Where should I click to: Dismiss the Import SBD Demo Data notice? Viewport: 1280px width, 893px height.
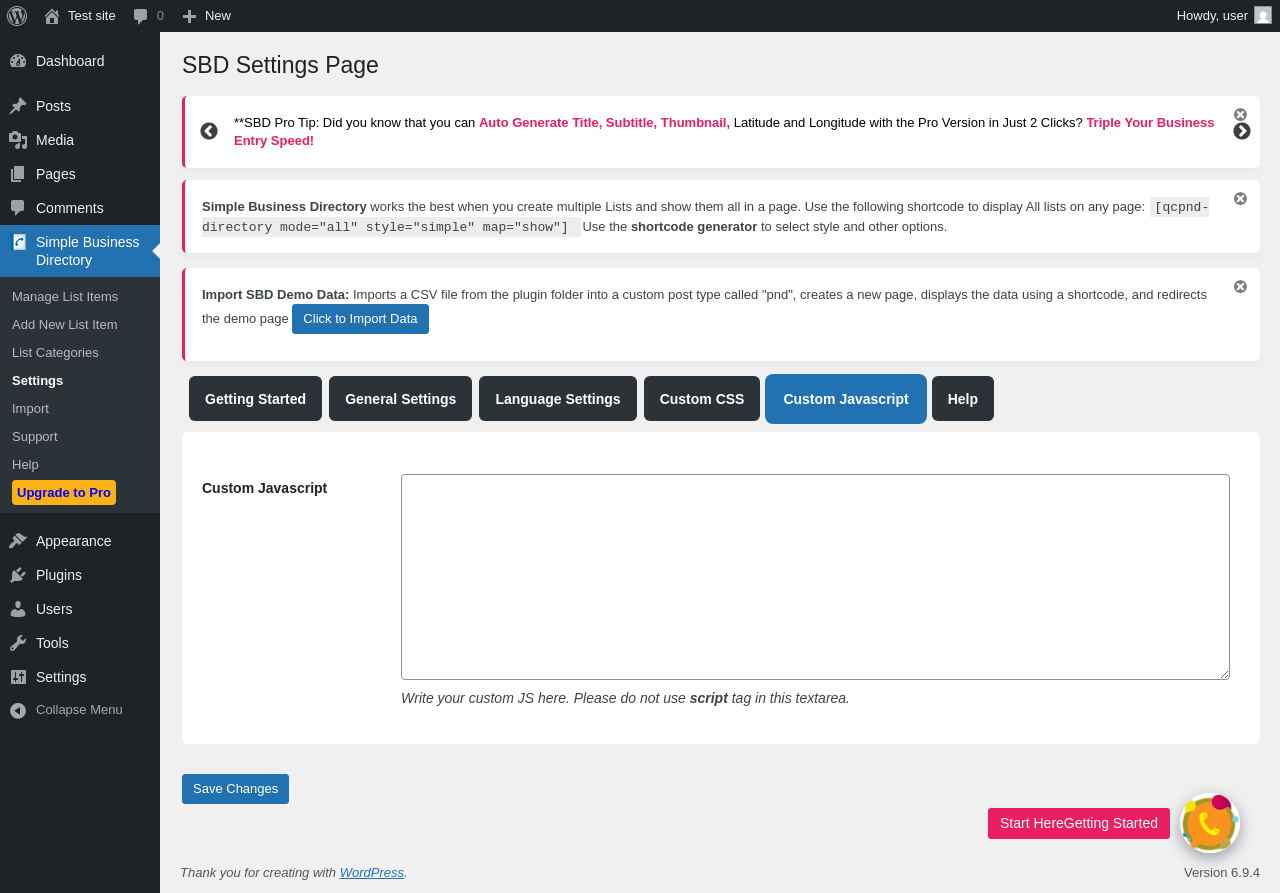[x=1240, y=287]
